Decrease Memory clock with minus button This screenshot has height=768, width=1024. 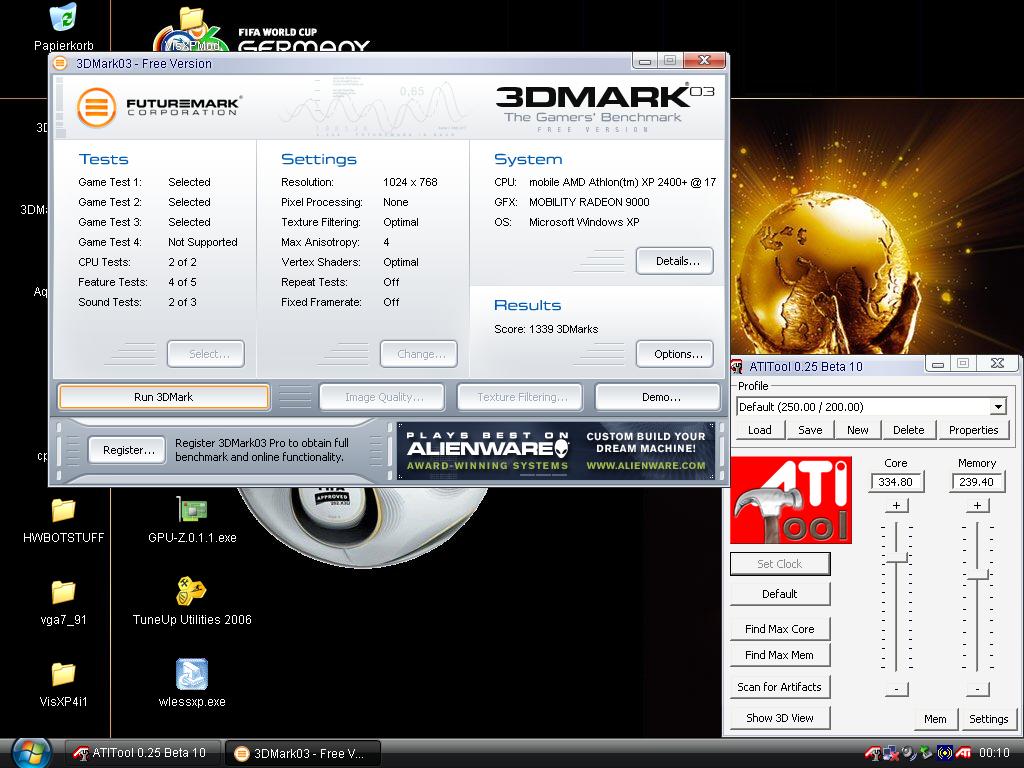(977, 689)
